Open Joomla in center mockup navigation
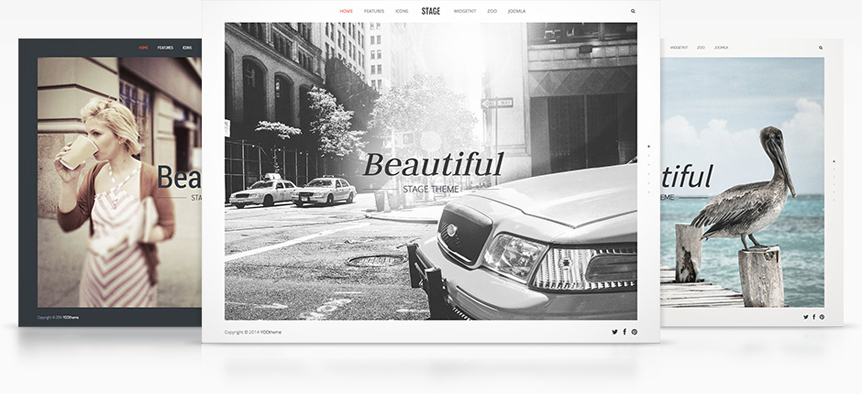The image size is (862, 394). pyautogui.click(x=517, y=11)
